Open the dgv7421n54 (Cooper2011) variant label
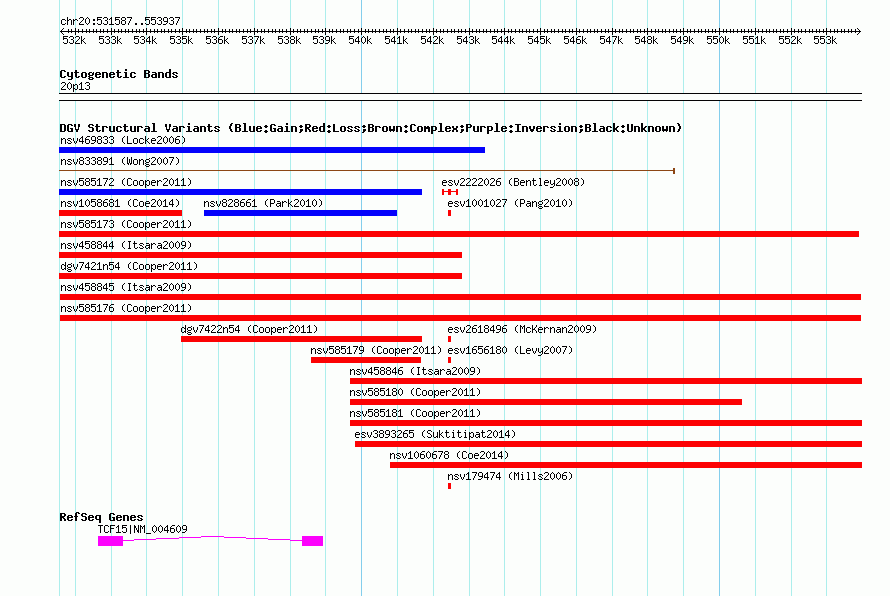 click(129, 266)
